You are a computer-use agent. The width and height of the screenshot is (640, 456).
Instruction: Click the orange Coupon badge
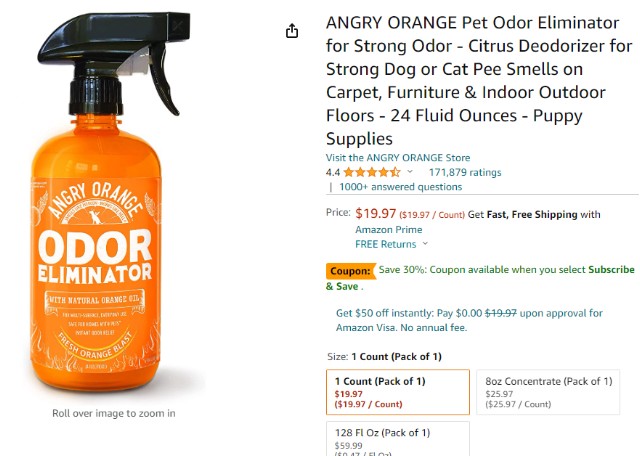(x=350, y=270)
